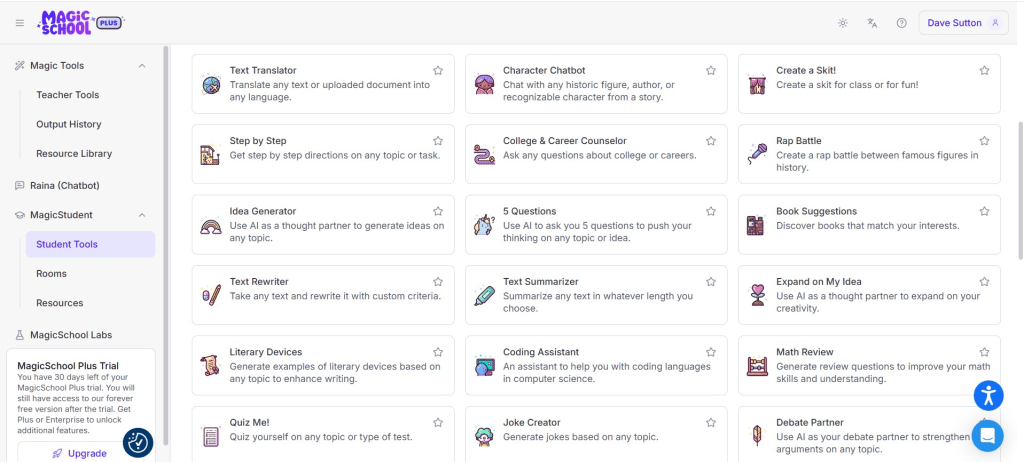This screenshot has width=1024, height=462.
Task: Open the help question mark icon
Action: pos(901,23)
